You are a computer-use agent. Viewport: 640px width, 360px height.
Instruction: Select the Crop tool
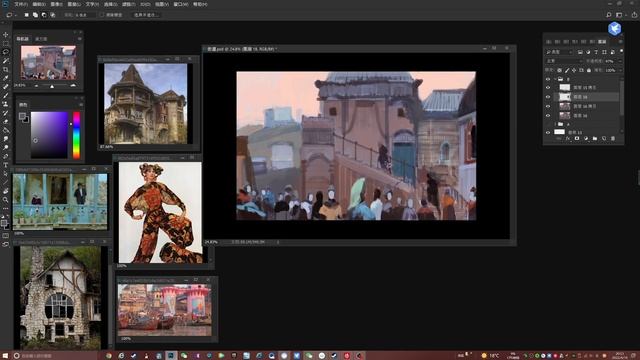click(6, 69)
